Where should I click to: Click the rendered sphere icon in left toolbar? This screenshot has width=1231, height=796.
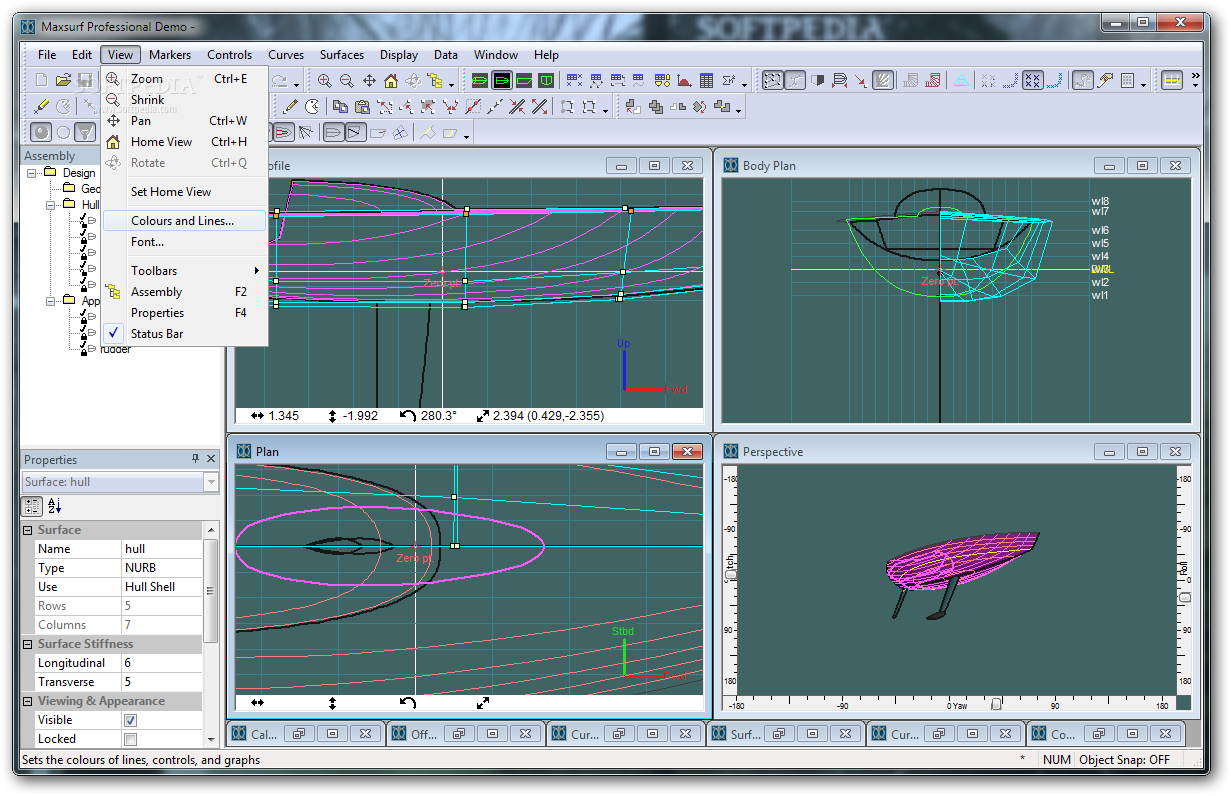[41, 132]
